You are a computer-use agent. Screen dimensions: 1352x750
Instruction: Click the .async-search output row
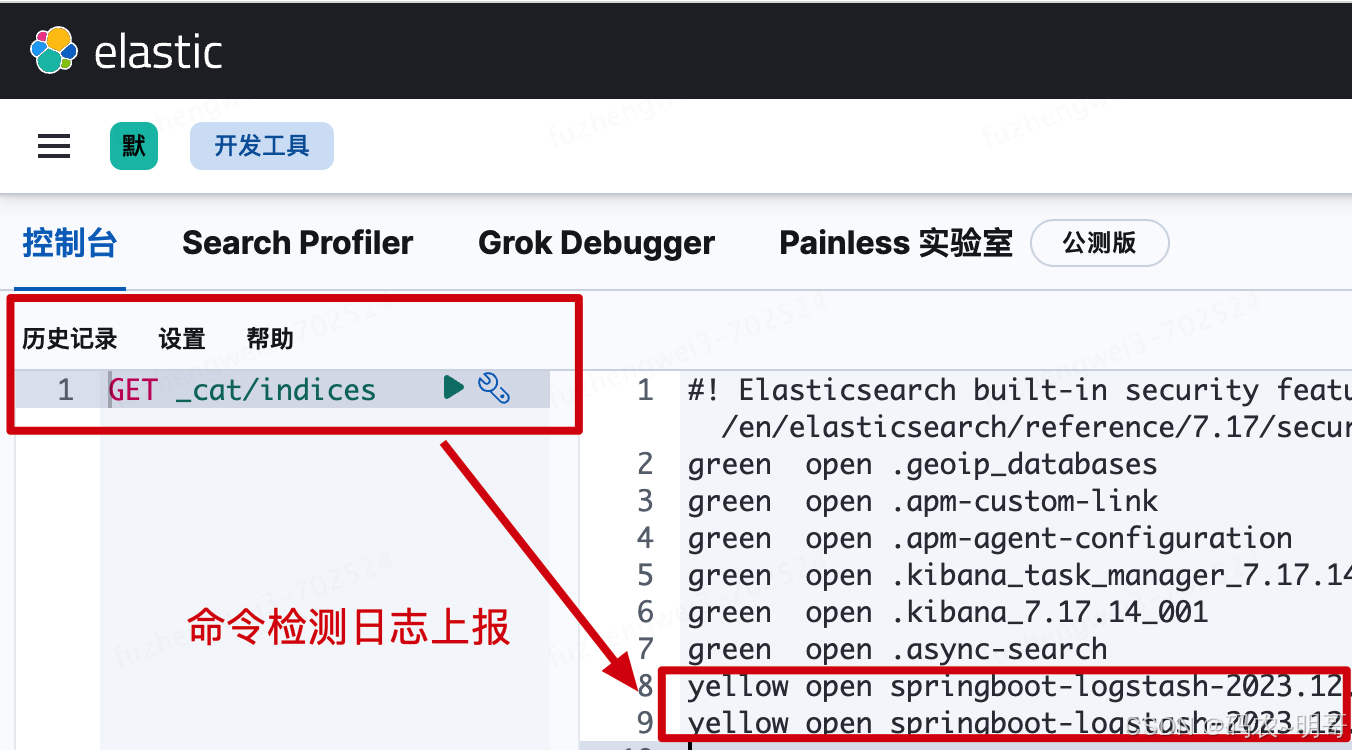pyautogui.click(x=897, y=649)
